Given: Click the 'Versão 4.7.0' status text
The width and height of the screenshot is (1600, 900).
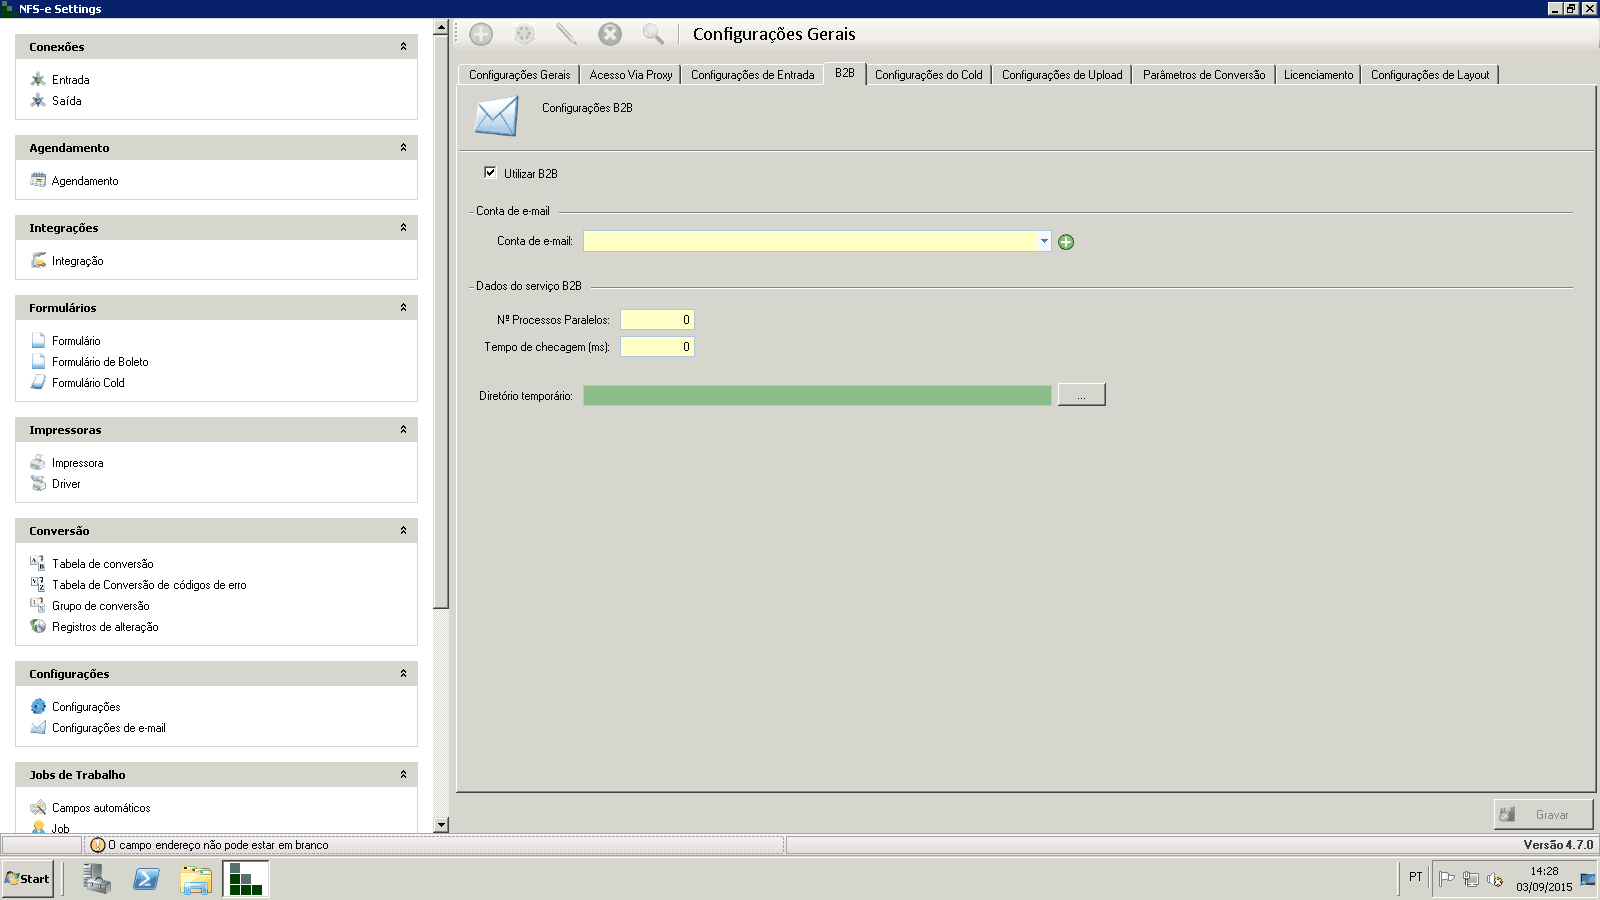Looking at the screenshot, I should click(1558, 845).
